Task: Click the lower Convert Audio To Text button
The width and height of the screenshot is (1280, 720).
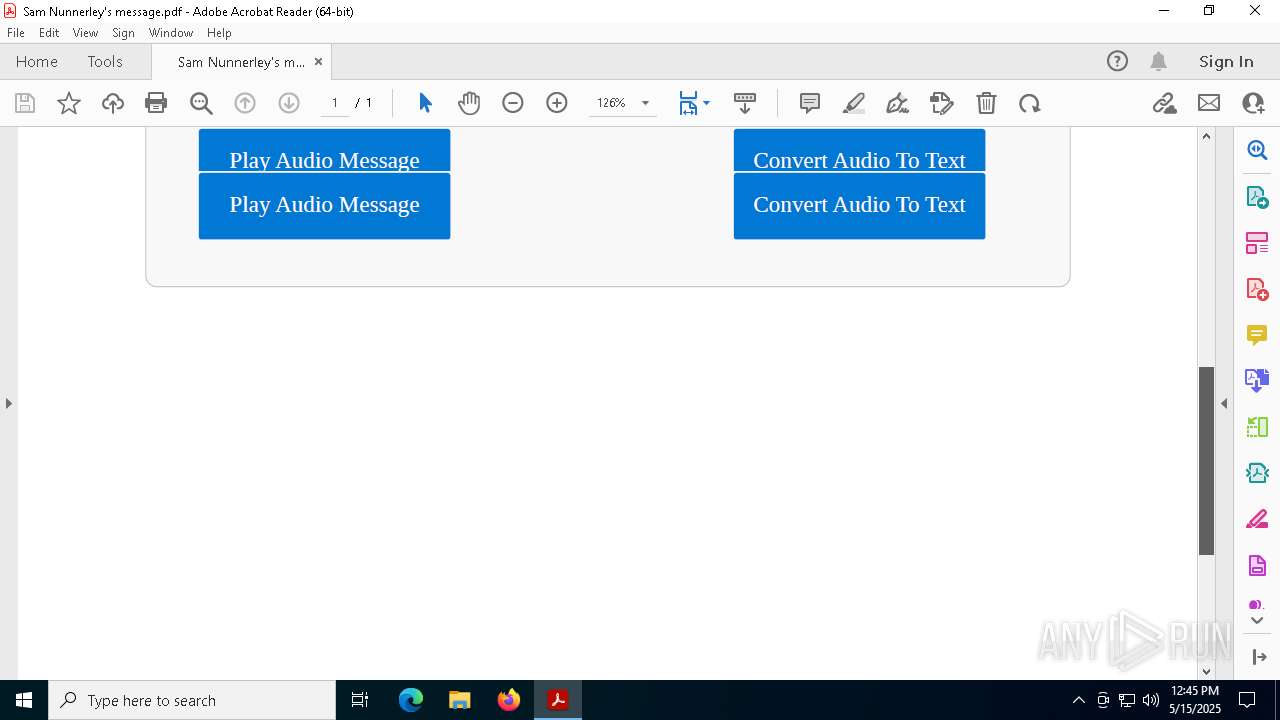Action: point(859,205)
